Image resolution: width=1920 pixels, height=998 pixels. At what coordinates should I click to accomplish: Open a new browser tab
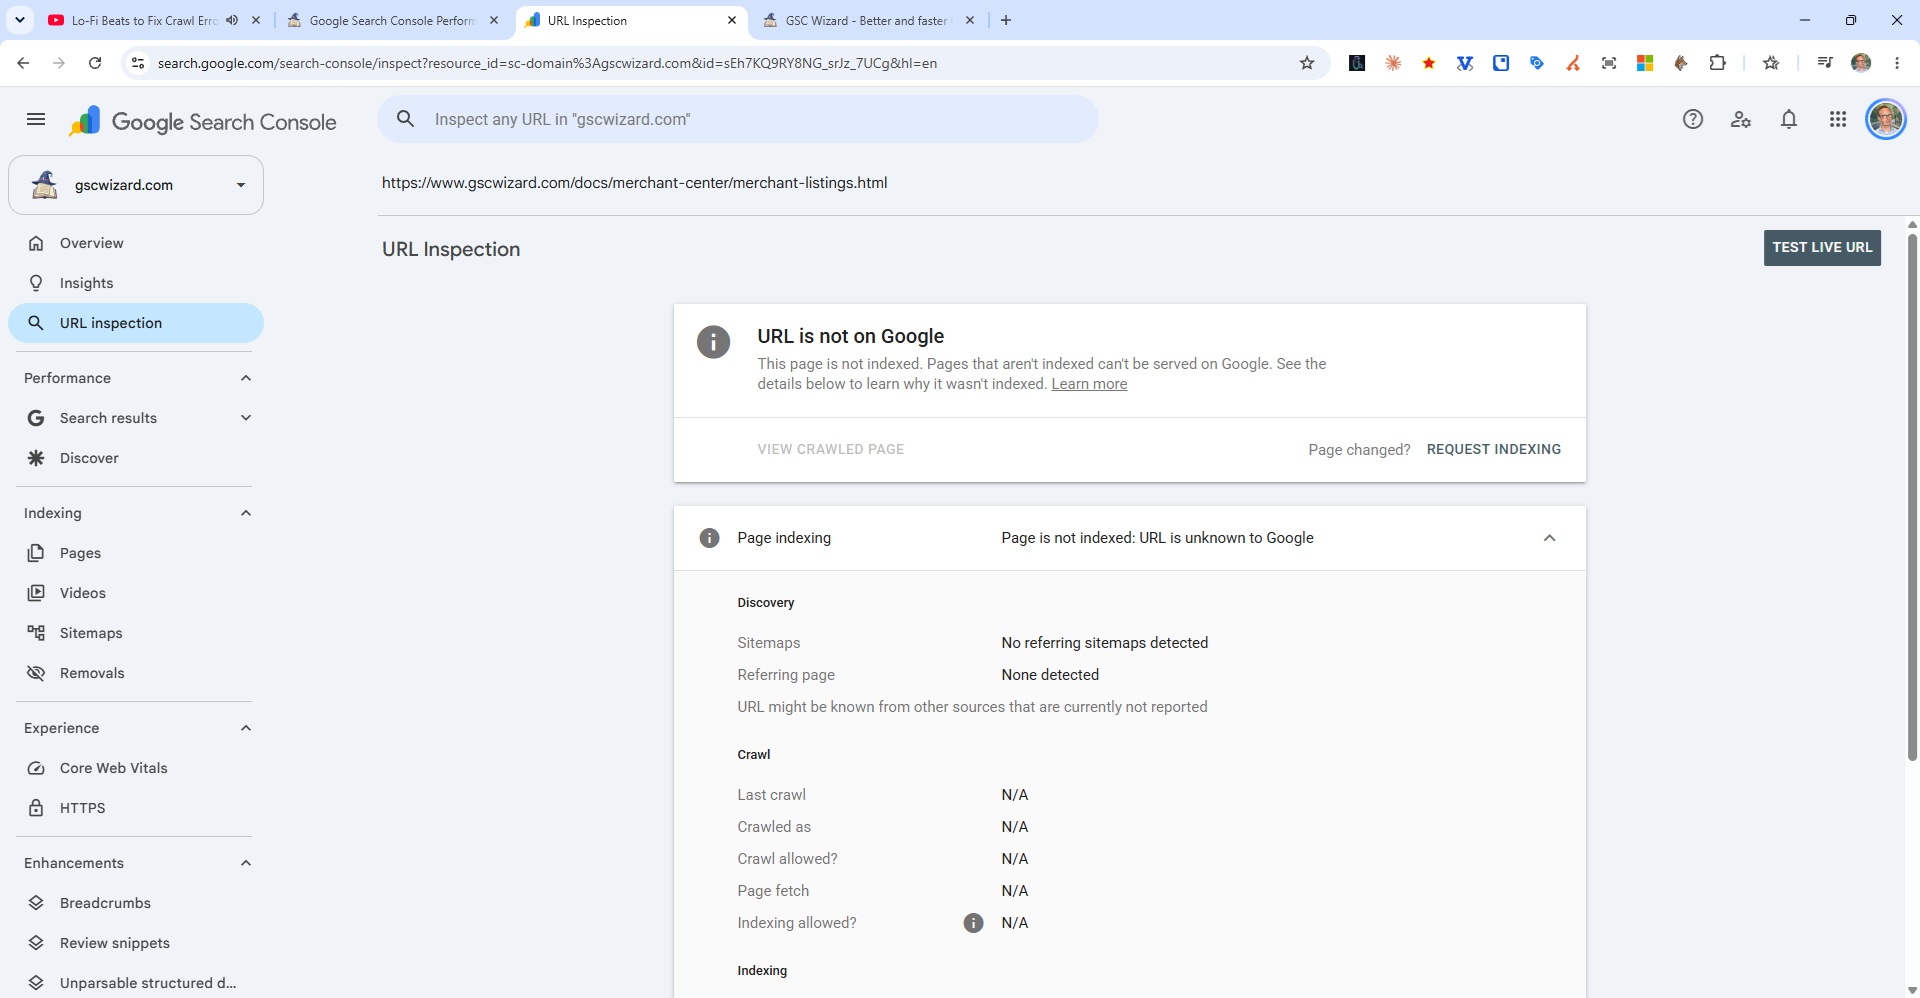[1006, 20]
